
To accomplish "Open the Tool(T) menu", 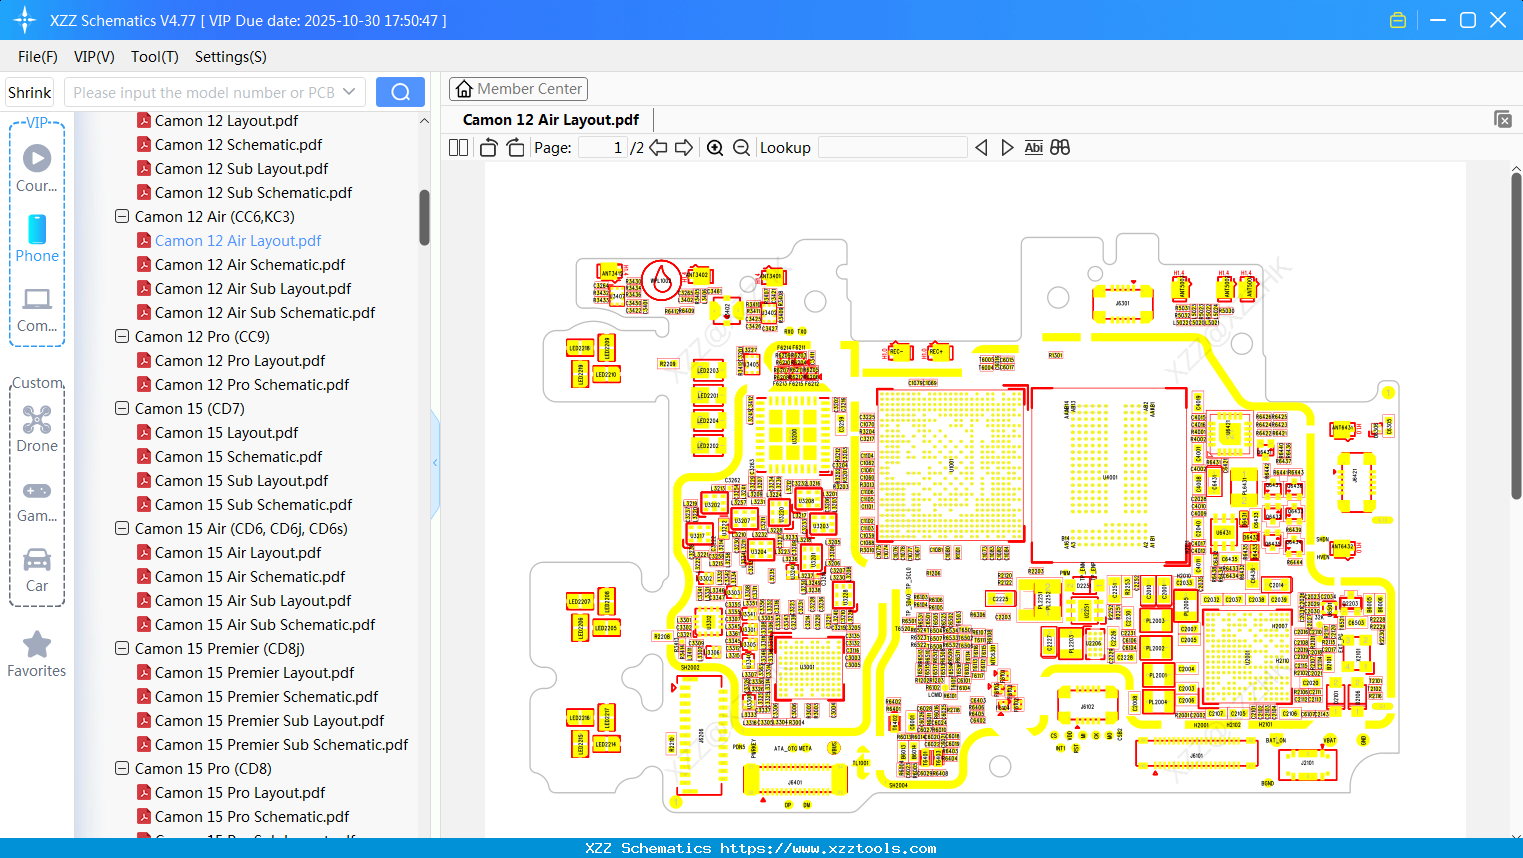I will (x=155, y=57).
